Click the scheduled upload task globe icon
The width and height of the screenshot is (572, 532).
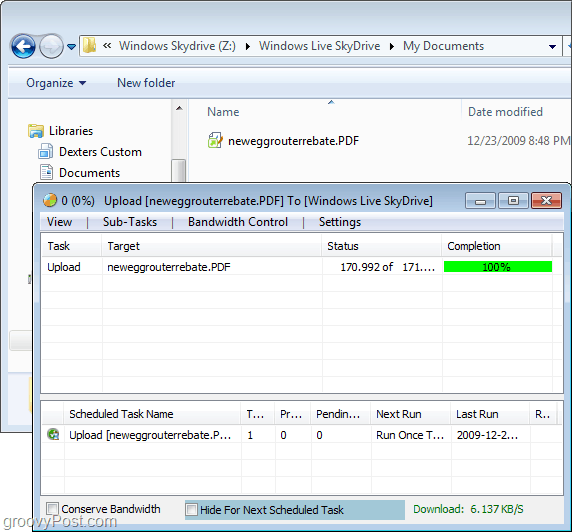click(x=53, y=434)
